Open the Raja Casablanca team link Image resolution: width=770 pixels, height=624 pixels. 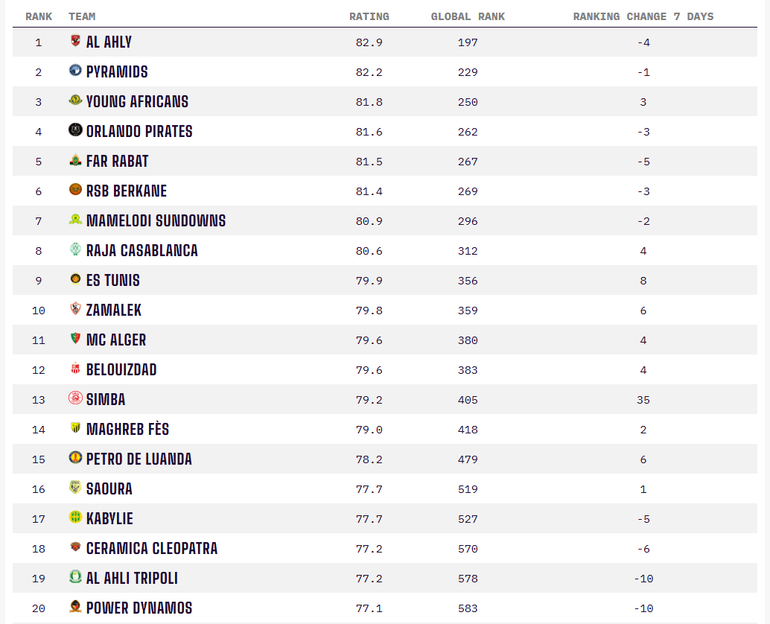tap(142, 250)
